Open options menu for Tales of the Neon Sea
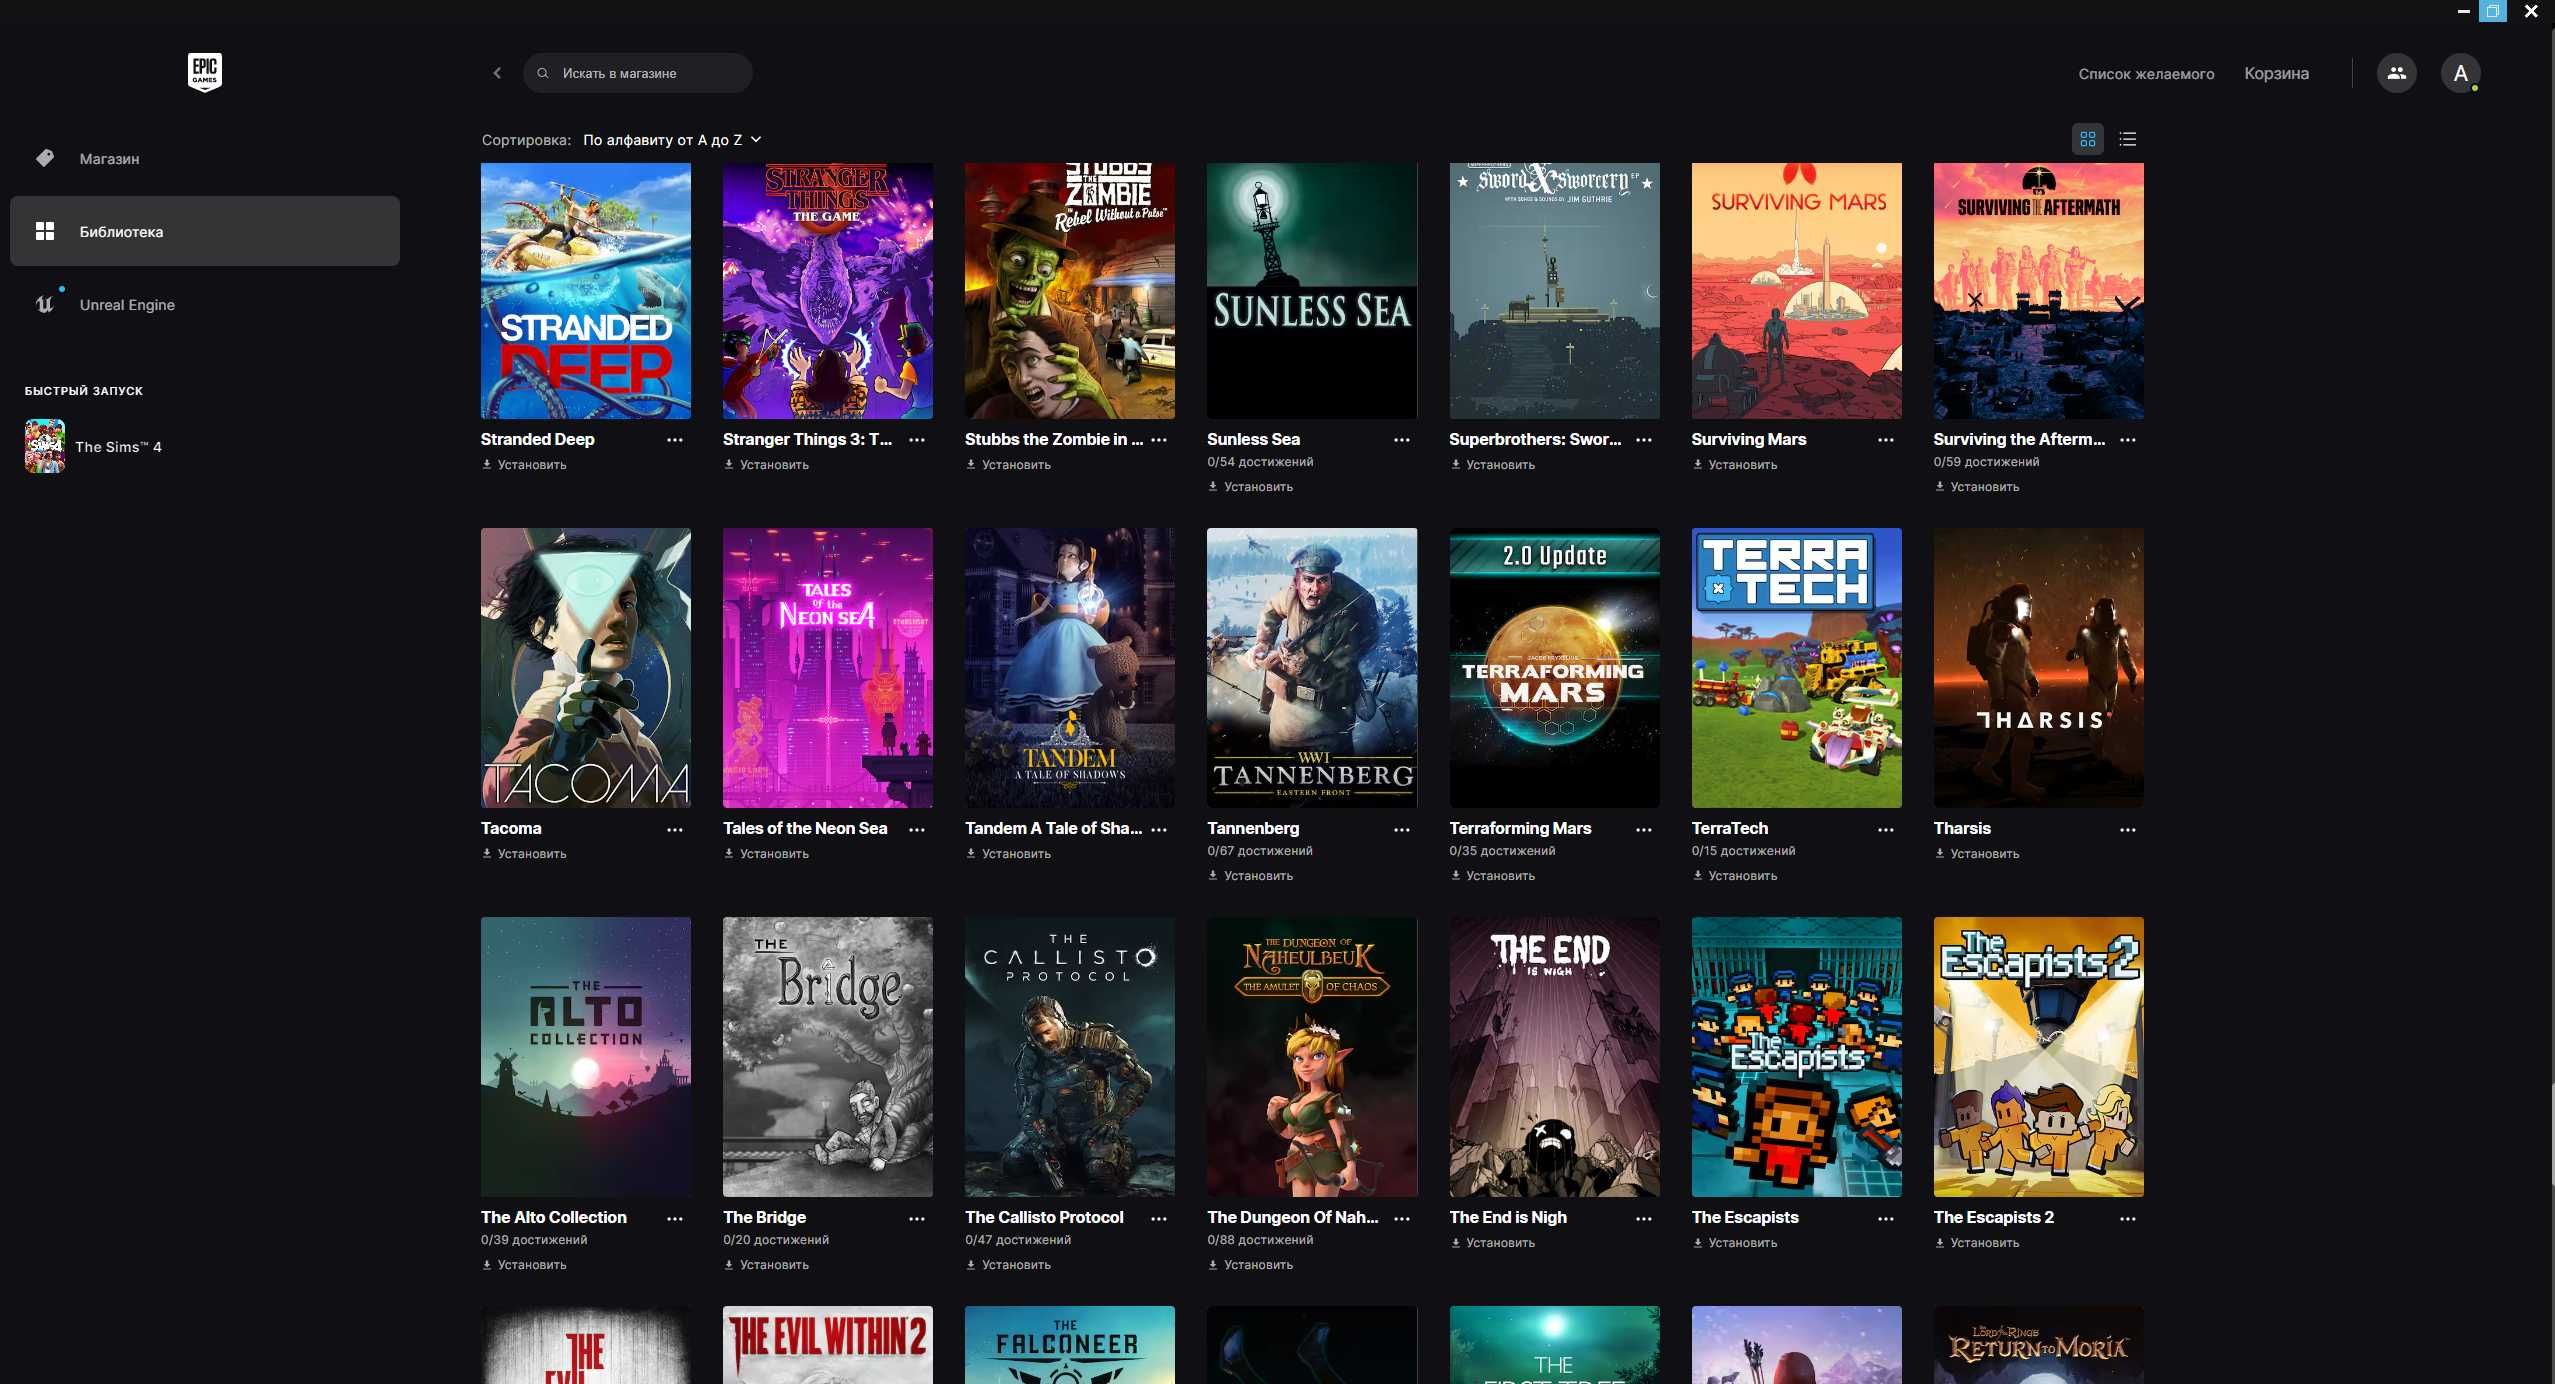The width and height of the screenshot is (2555, 1384). click(917, 830)
